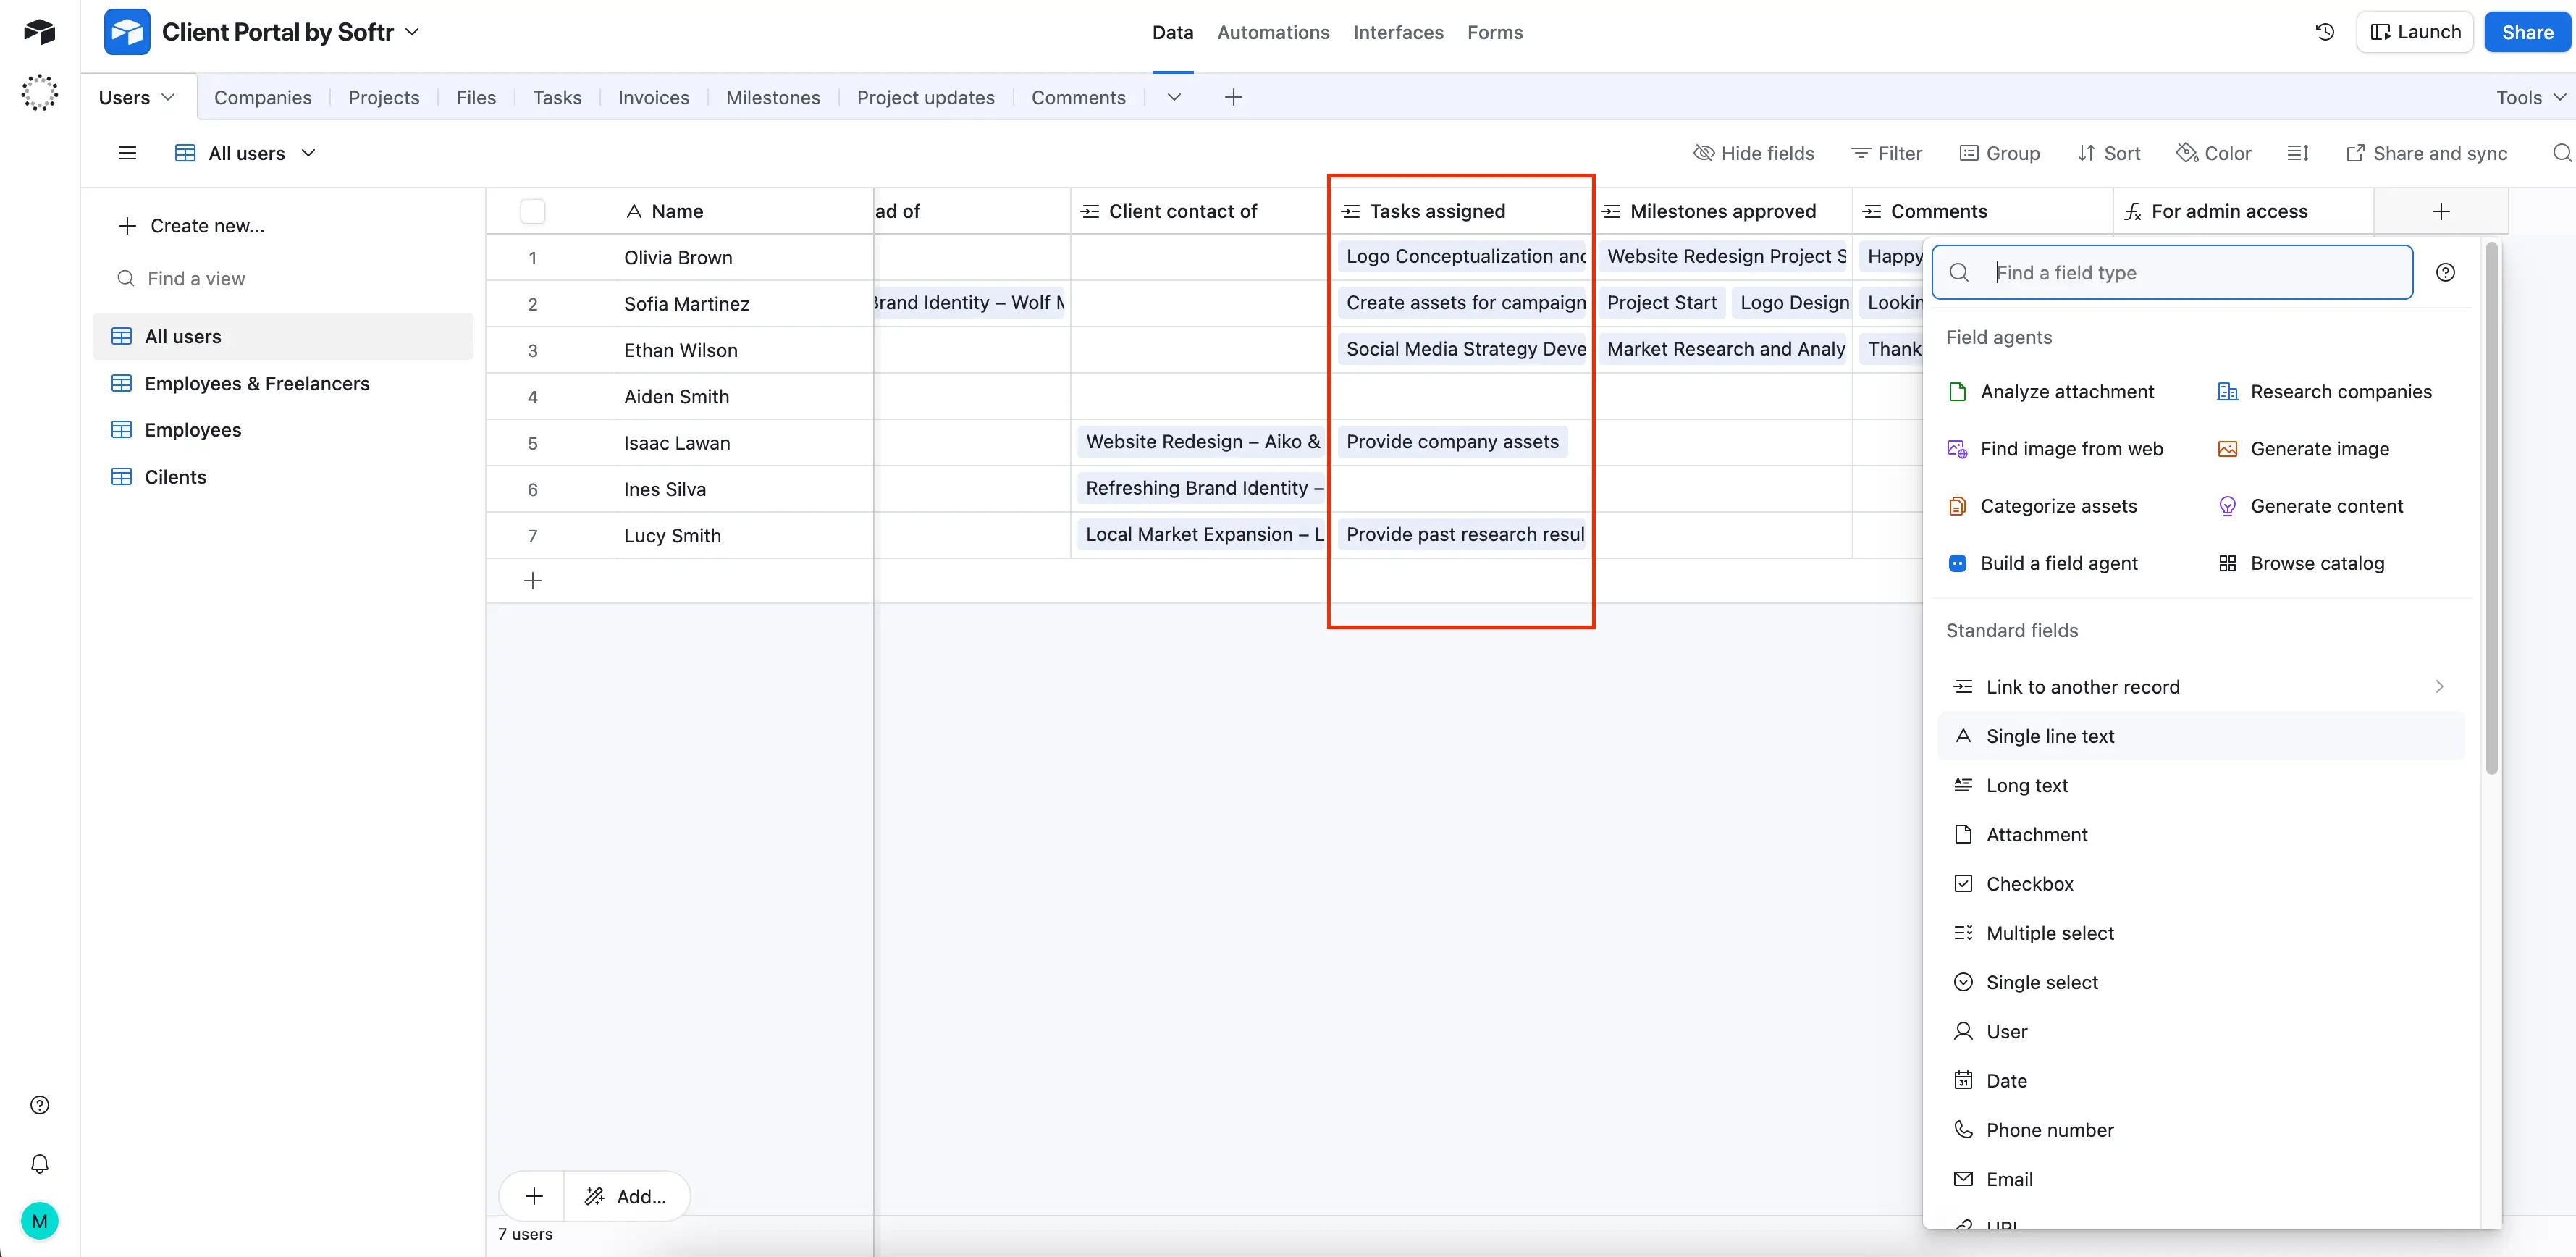The height and width of the screenshot is (1257, 2576).
Task: Open help question mark in sidebar
Action: pos(40,1105)
